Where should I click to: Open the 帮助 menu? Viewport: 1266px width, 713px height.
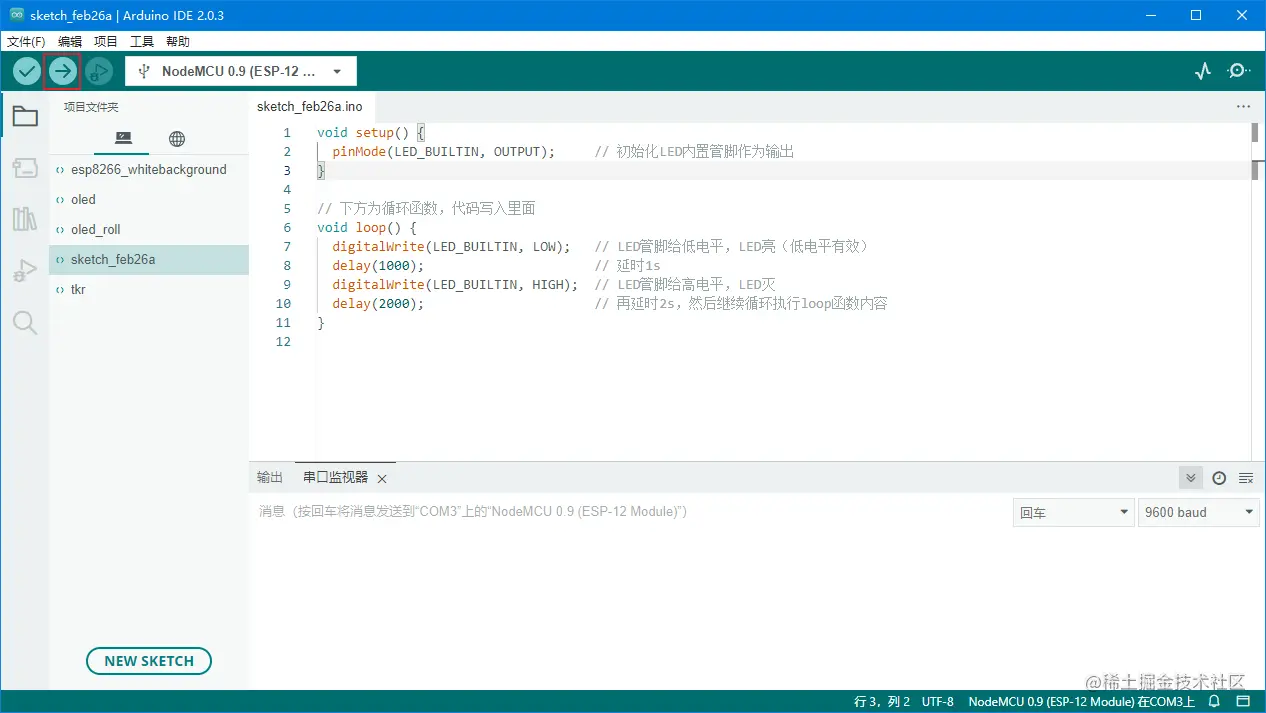(178, 42)
